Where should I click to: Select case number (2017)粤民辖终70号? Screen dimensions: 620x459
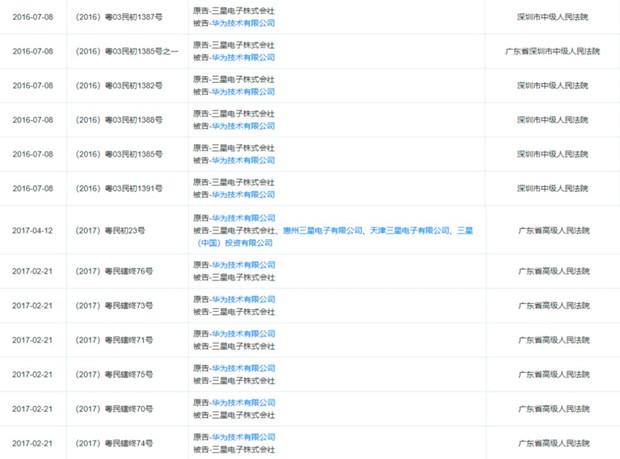click(x=114, y=409)
